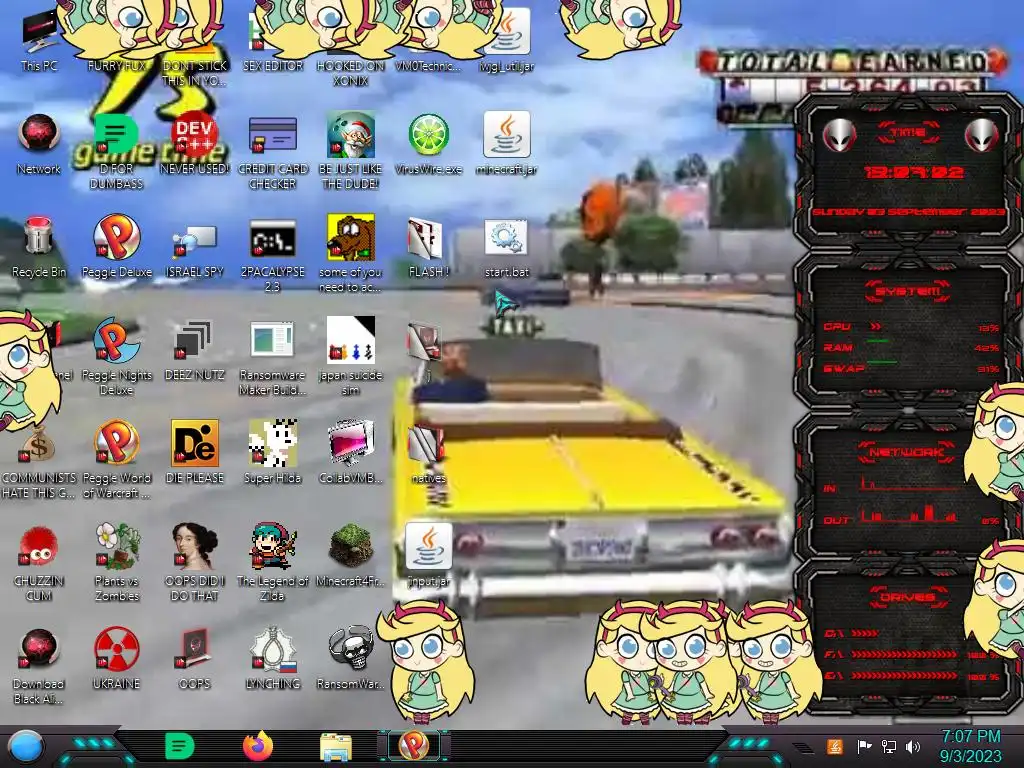Open the lwjgl_util.jar file
Screen dimensions: 1024x768
[507, 40]
